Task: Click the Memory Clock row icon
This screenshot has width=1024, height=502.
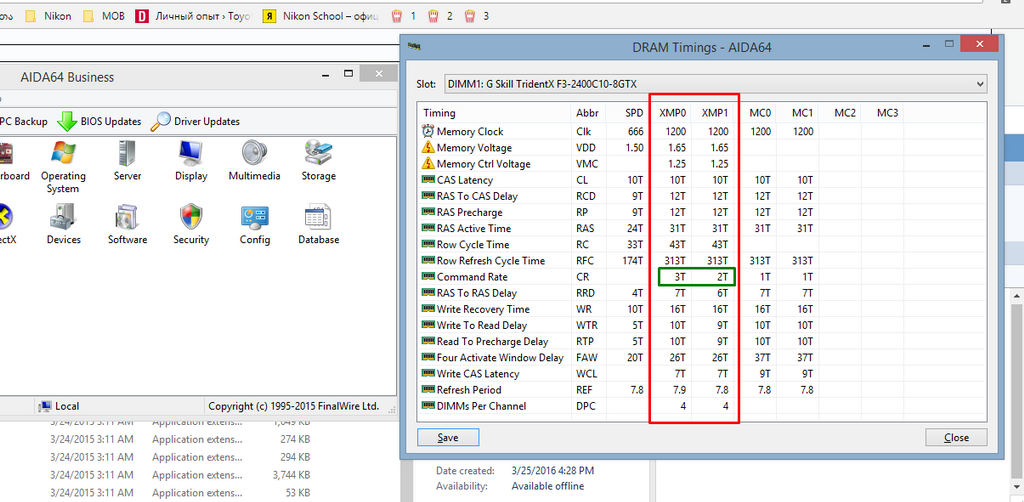Action: point(428,131)
